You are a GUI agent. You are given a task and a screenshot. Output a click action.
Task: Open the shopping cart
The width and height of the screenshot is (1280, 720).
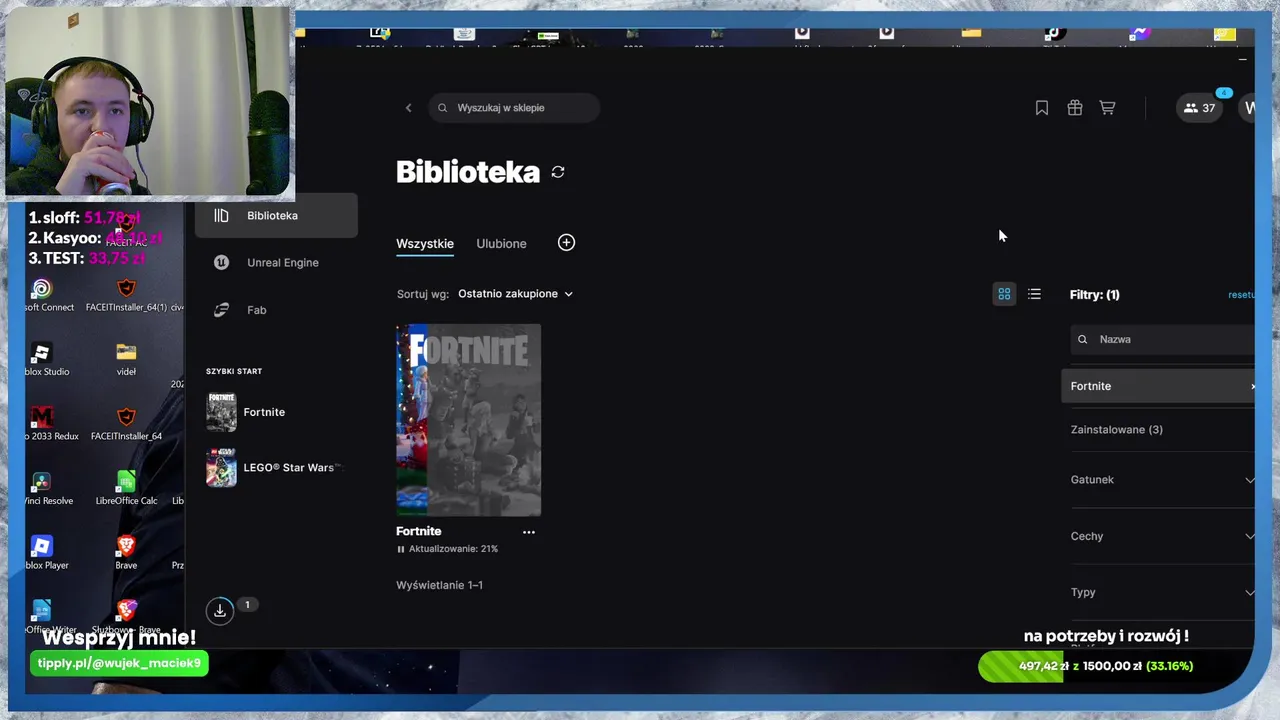pyautogui.click(x=1107, y=108)
